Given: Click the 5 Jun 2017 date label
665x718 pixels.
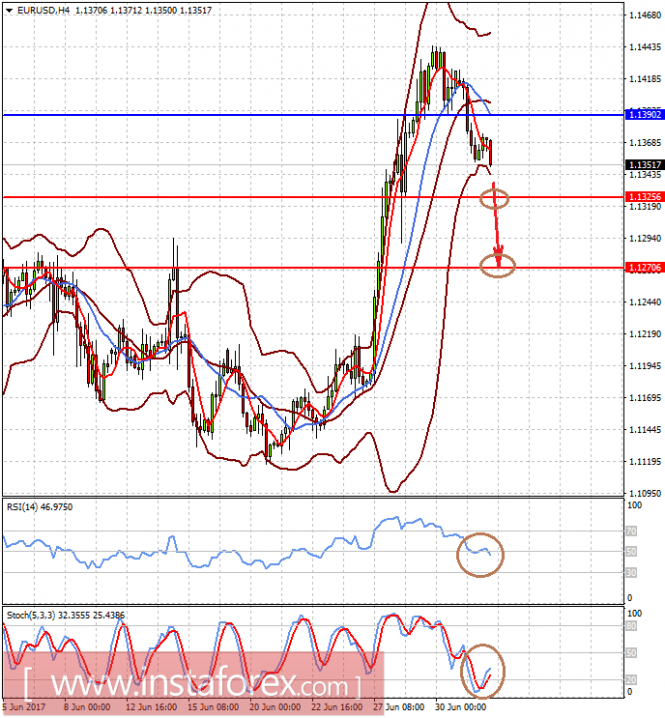Looking at the screenshot, I should tap(22, 706).
